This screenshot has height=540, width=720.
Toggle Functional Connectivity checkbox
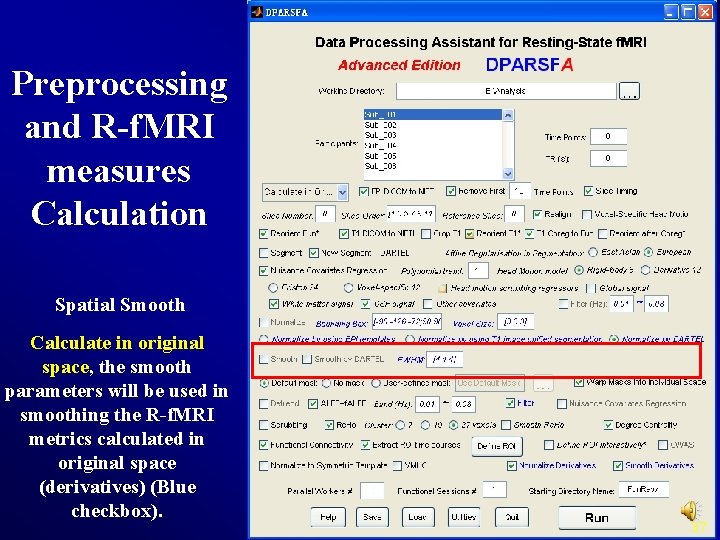tap(264, 444)
